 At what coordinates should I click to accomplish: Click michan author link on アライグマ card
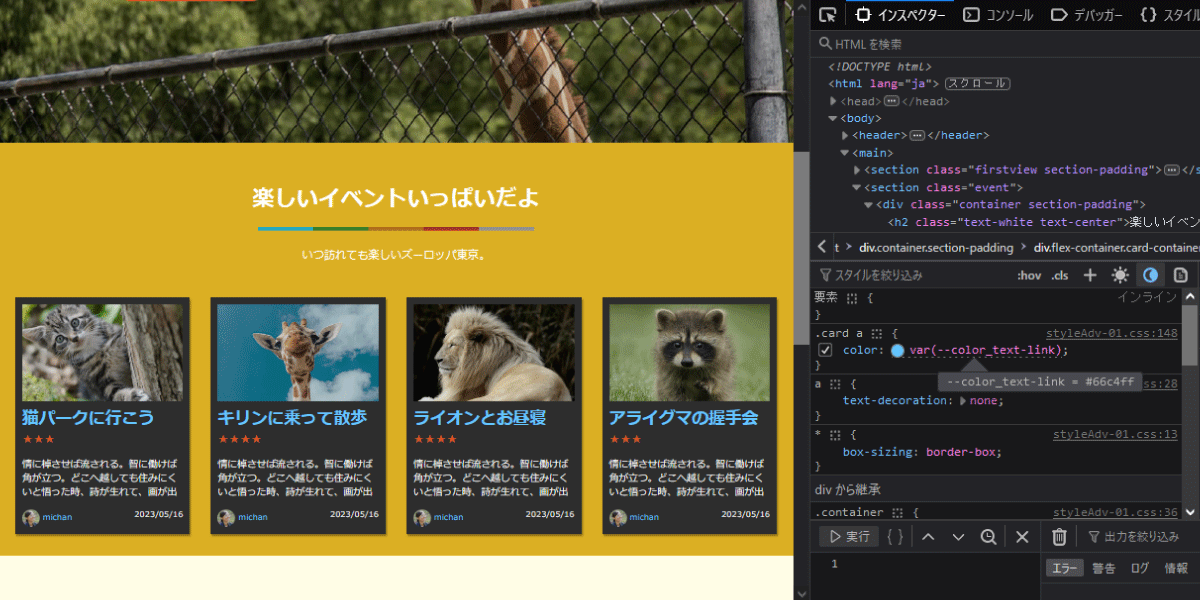tap(644, 517)
